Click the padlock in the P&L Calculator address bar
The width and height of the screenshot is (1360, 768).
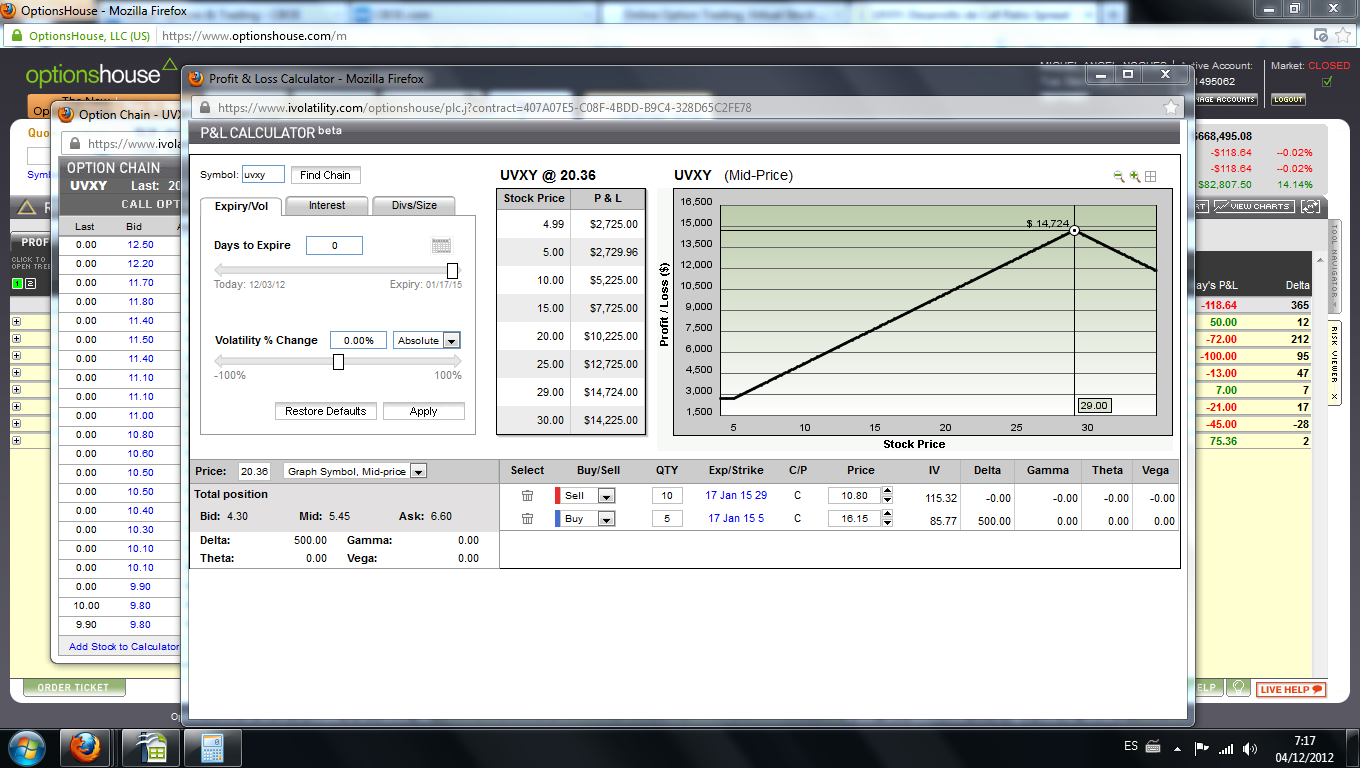pyautogui.click(x=206, y=108)
